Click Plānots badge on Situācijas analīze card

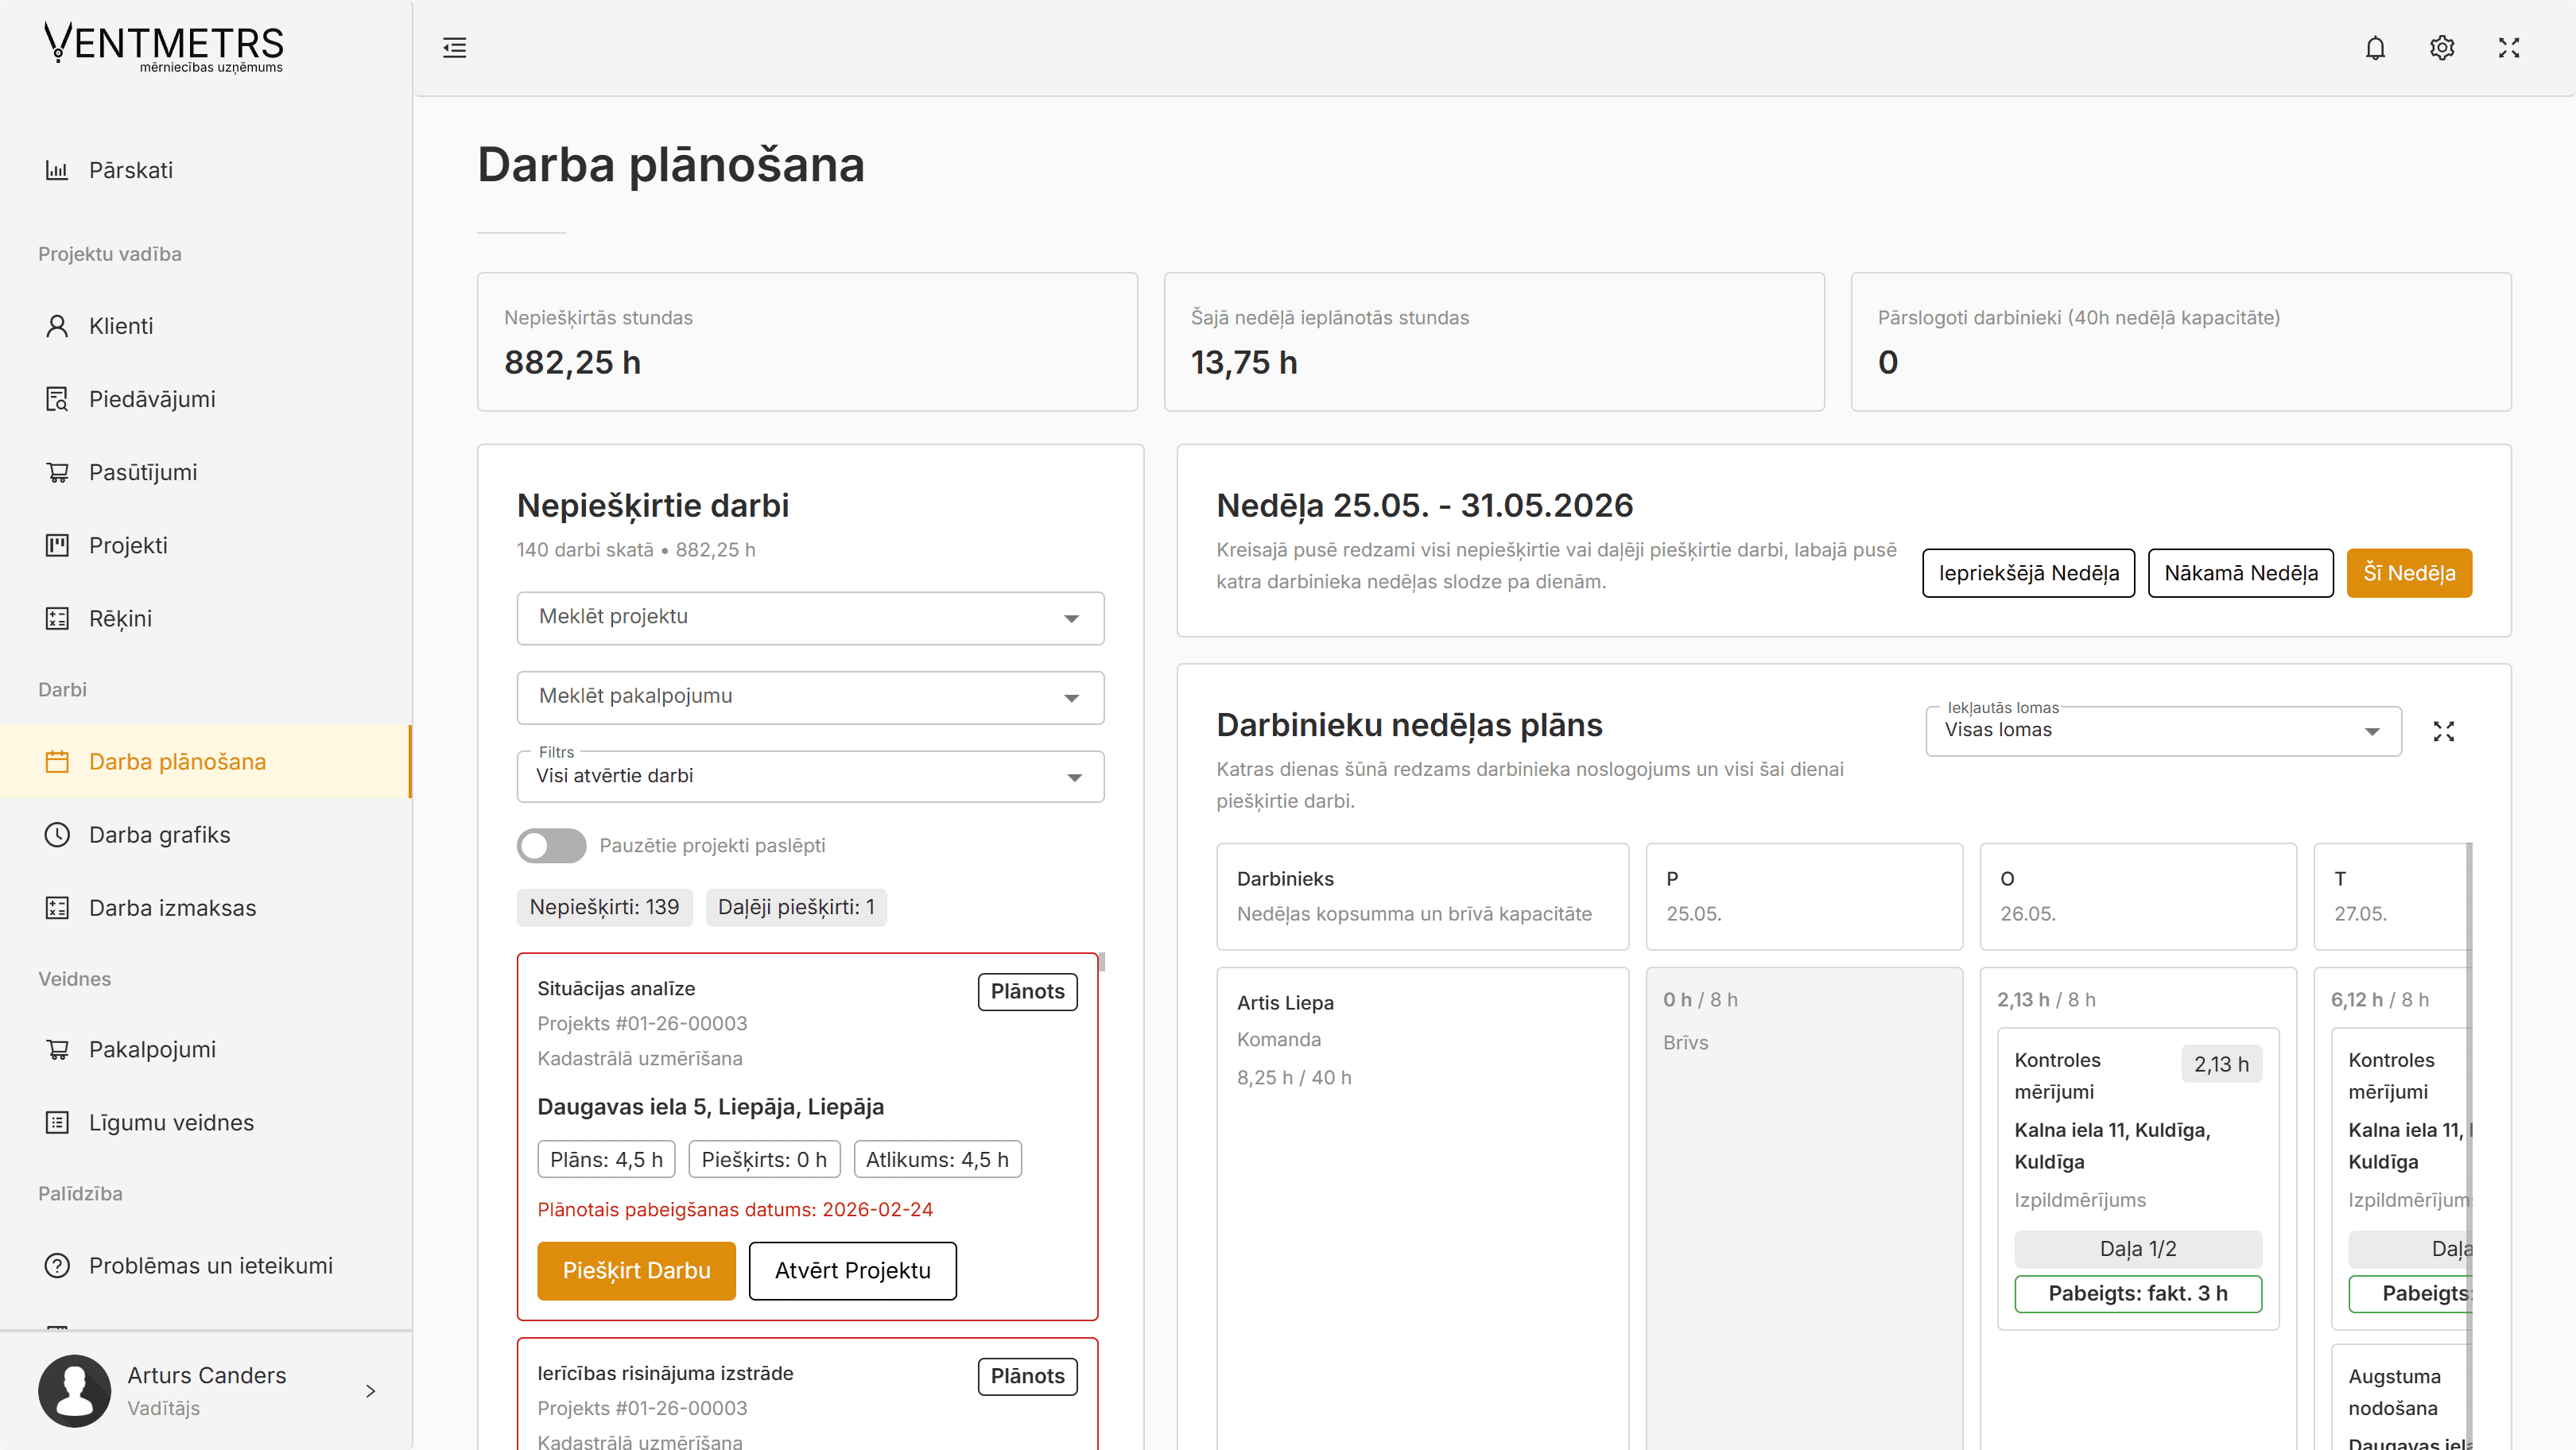coord(1027,992)
